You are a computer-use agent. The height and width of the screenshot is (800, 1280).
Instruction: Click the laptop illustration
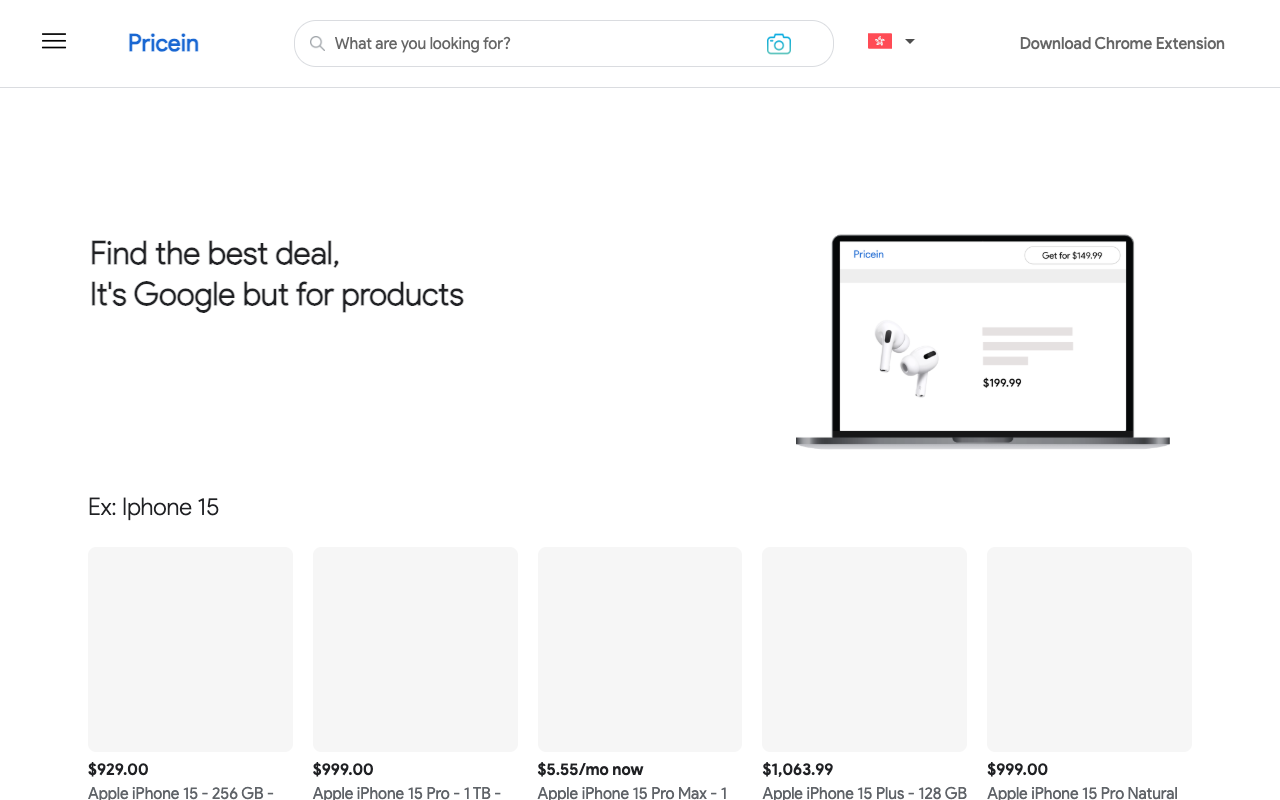tap(983, 342)
